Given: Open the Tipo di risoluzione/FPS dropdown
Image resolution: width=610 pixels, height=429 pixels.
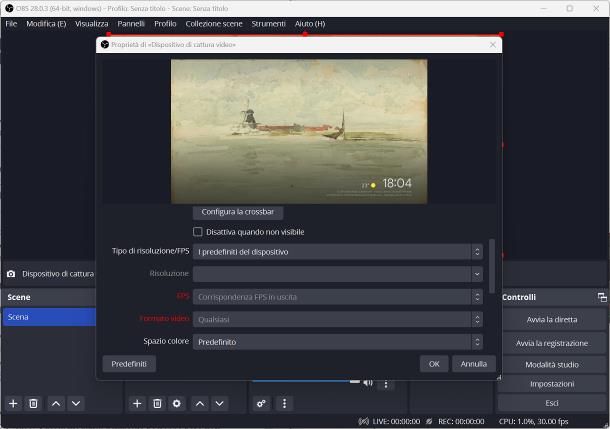Looking at the screenshot, I should point(338,251).
